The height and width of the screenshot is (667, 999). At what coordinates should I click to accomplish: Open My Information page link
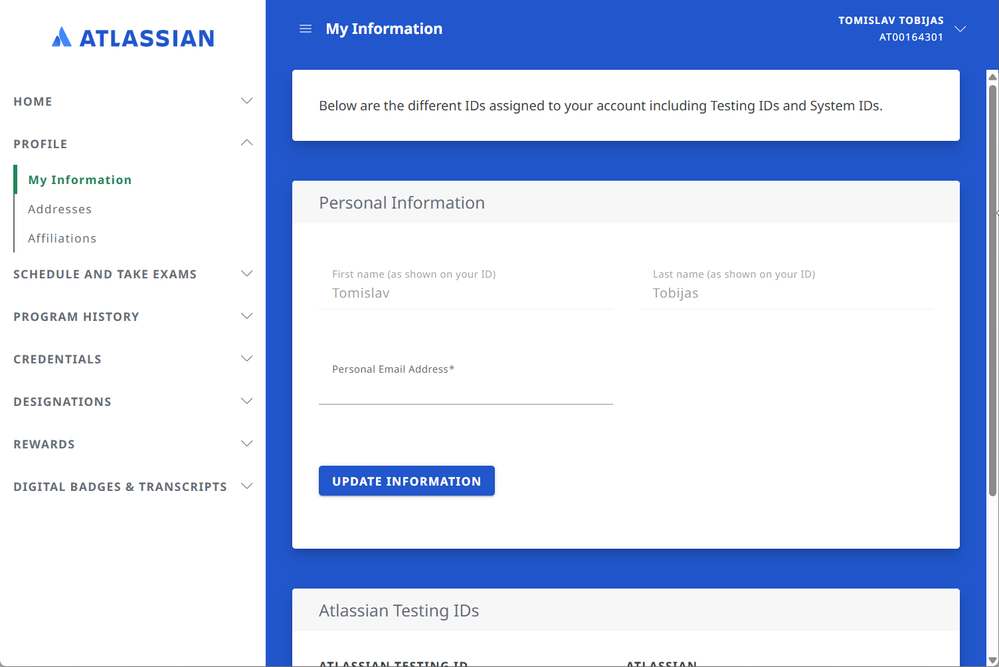point(80,180)
